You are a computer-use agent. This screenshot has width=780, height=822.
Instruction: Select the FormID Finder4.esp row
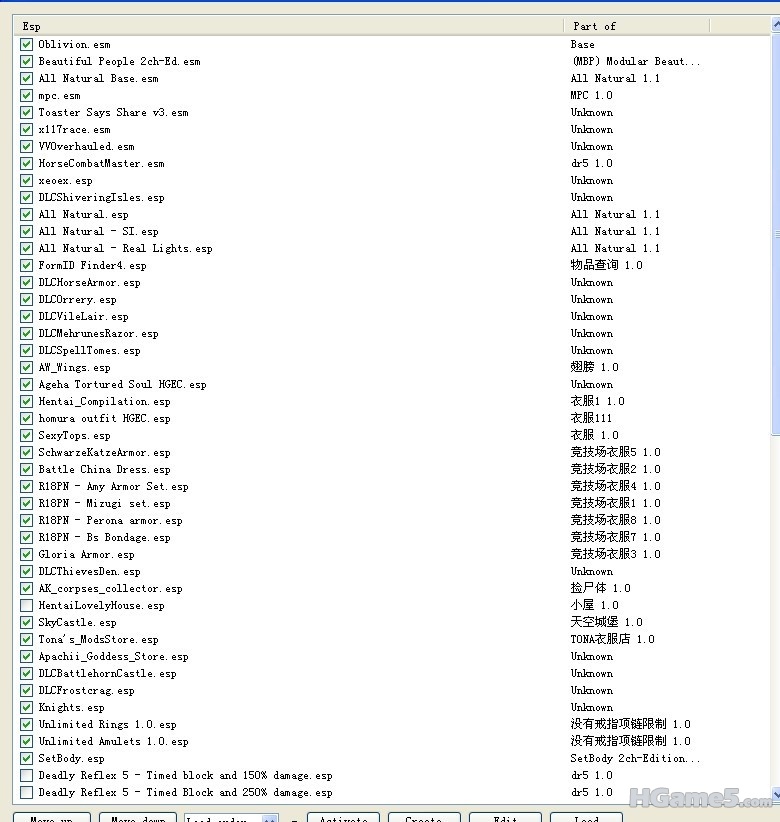92,265
